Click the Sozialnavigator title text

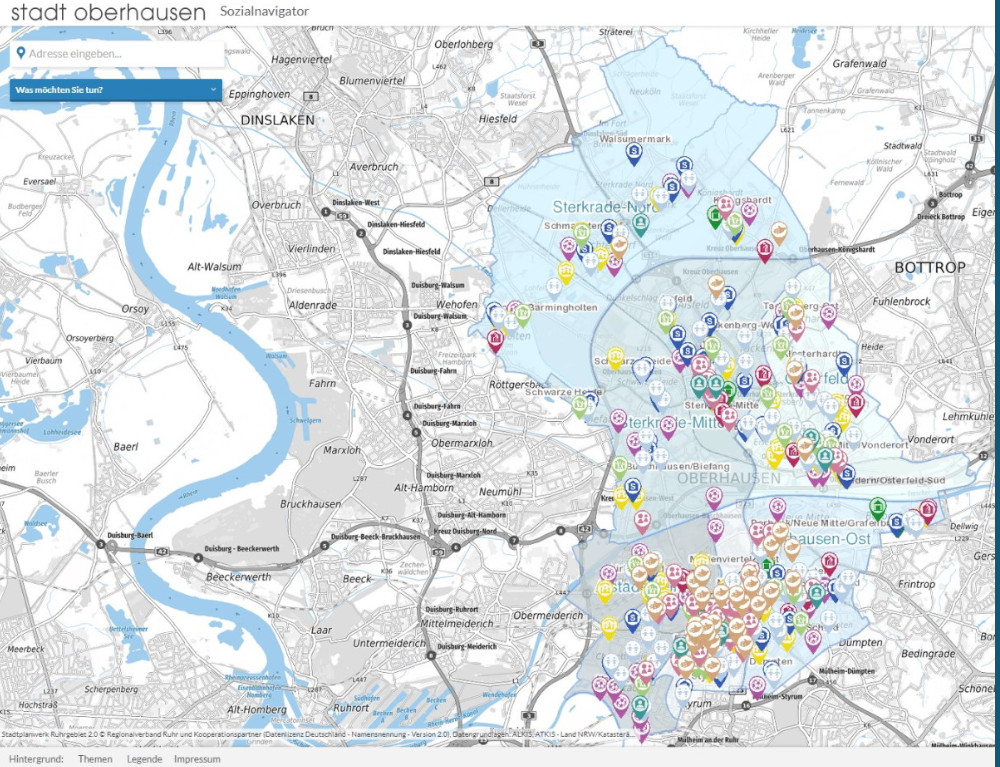point(264,11)
